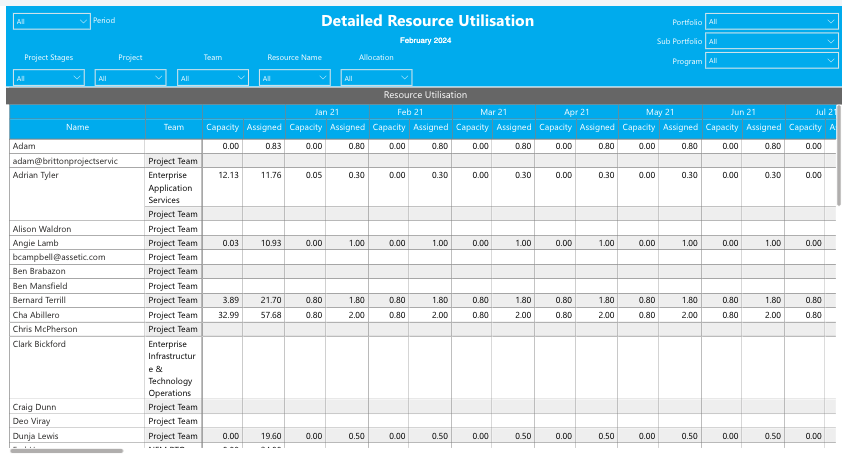Click Bernard Terrill's total assigned 21.70

pyautogui.click(x=264, y=300)
